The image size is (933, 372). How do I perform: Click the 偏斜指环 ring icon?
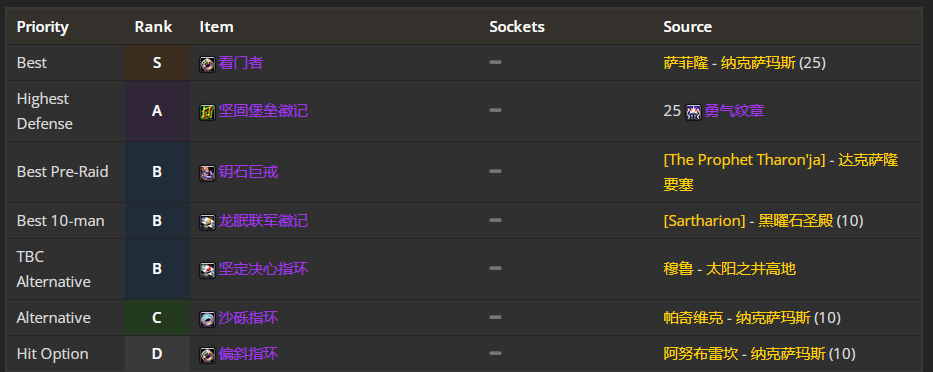(207, 355)
